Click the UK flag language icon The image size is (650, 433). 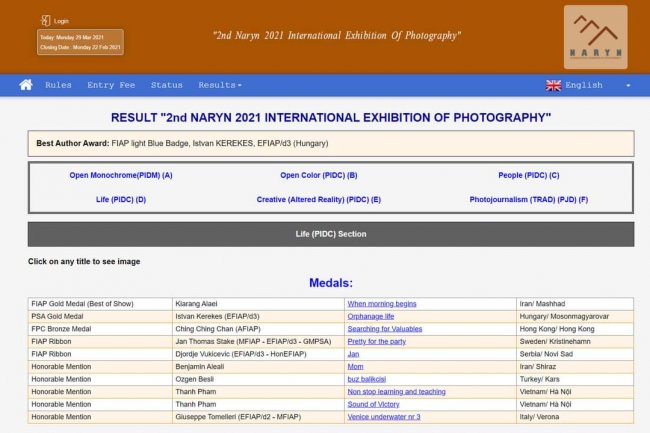pyautogui.click(x=553, y=85)
